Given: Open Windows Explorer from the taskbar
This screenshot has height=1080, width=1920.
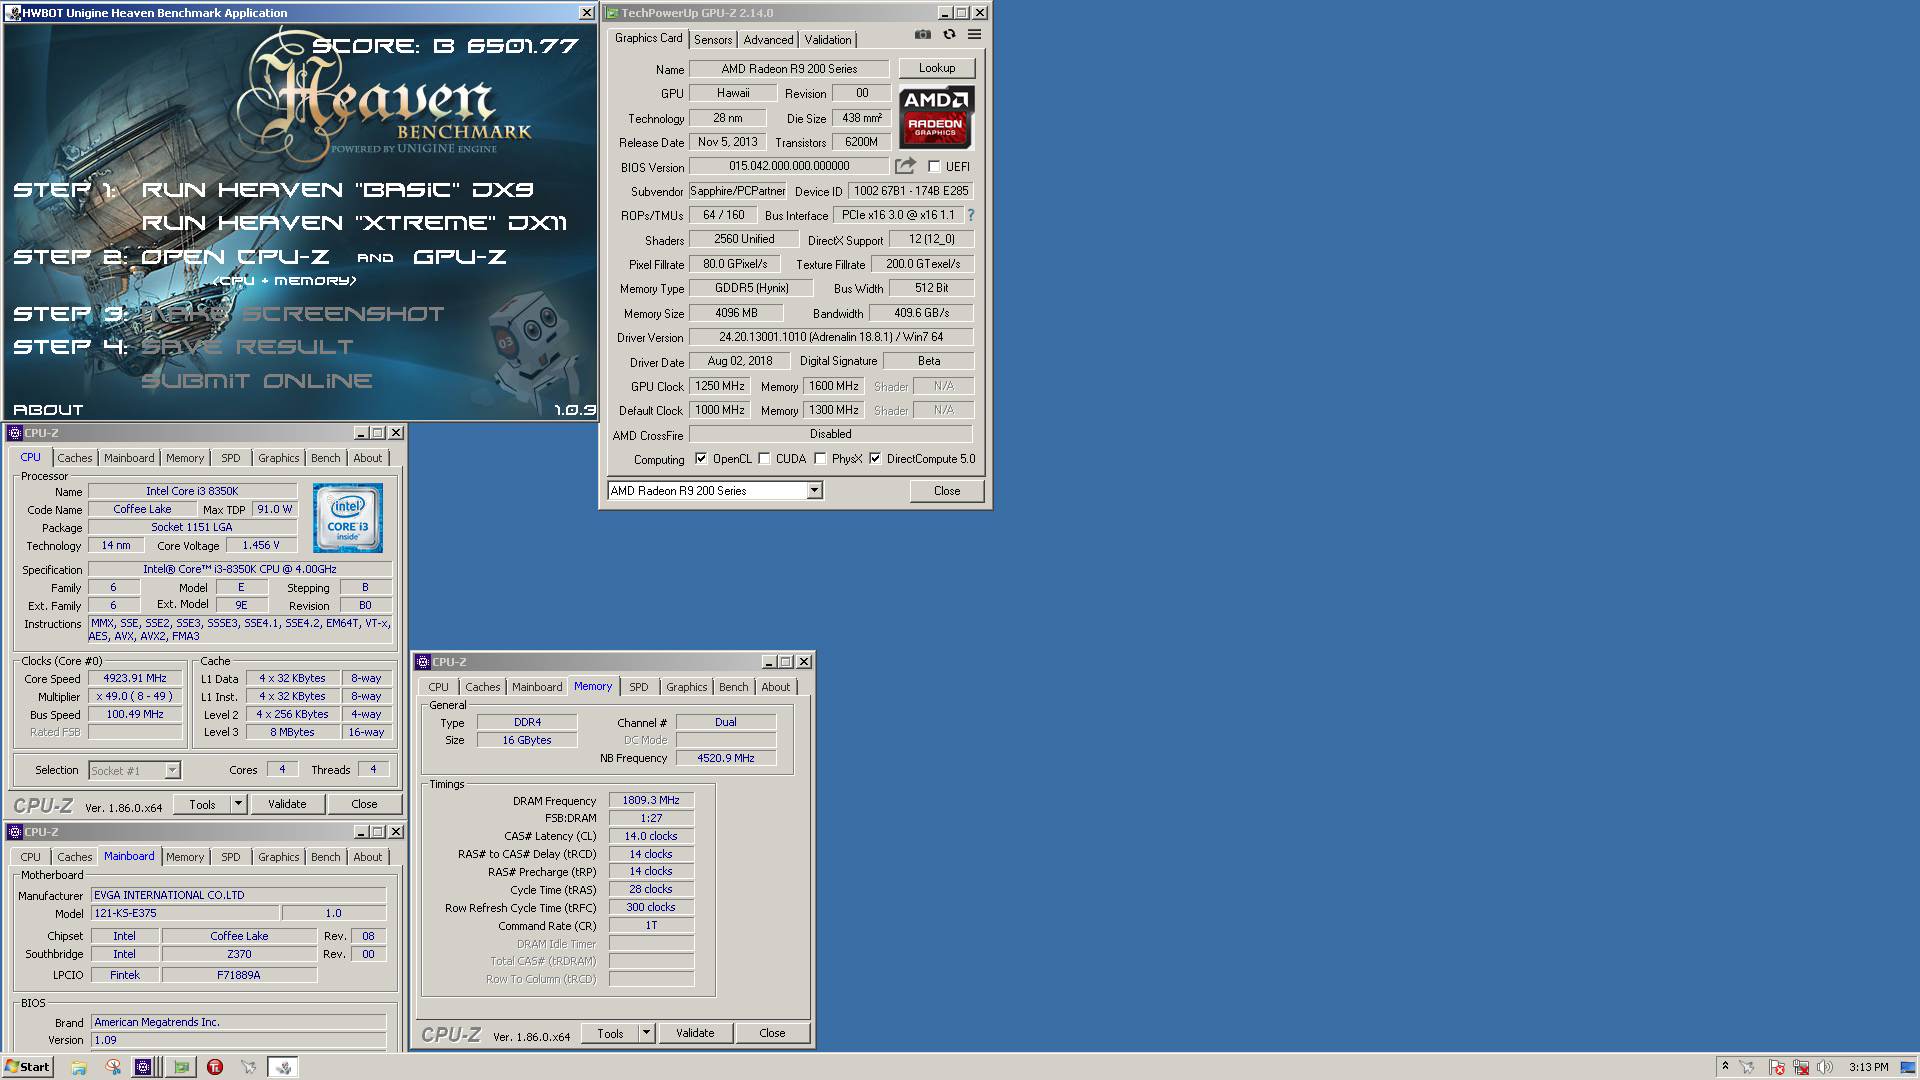Looking at the screenshot, I should point(79,1067).
